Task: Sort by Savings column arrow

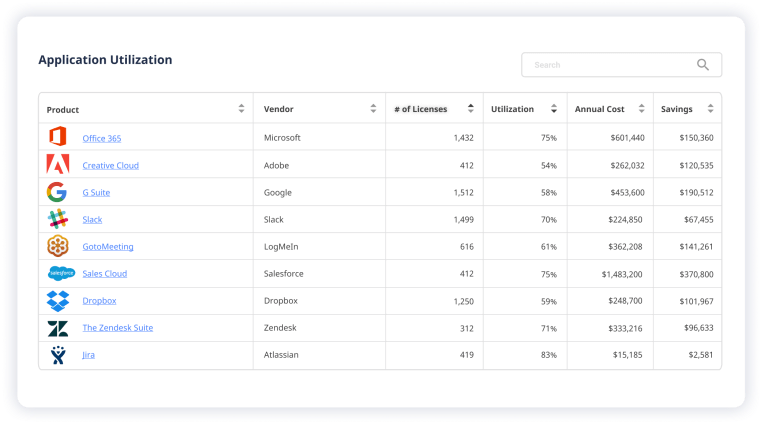Action: [710, 109]
